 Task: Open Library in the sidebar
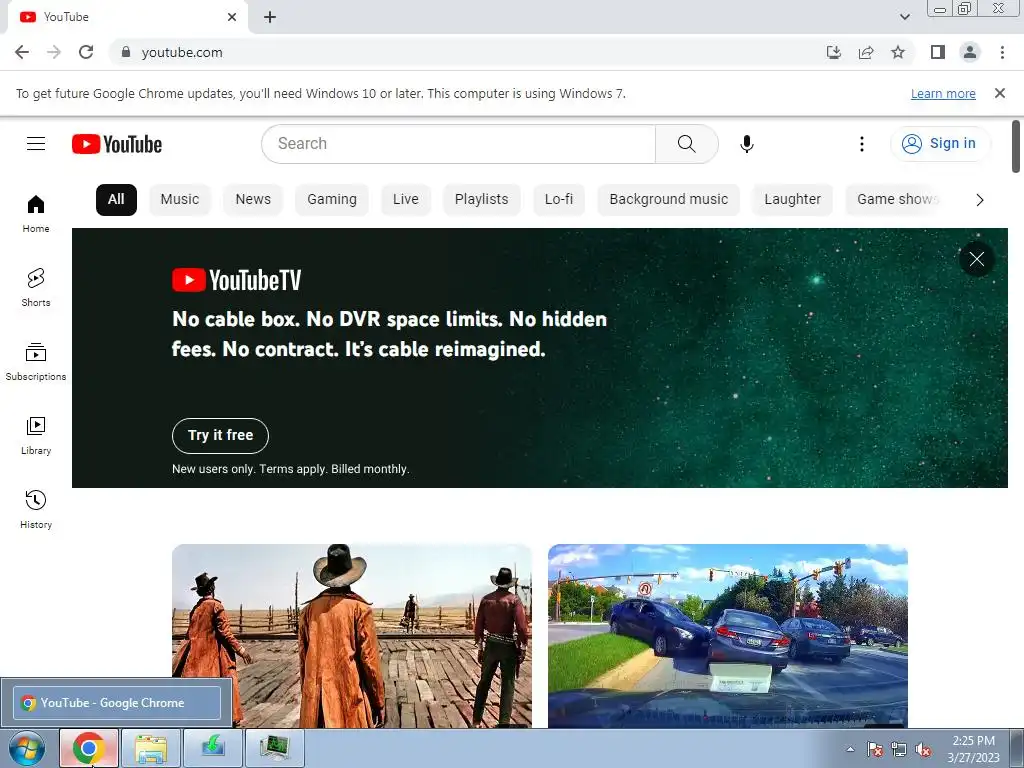36,436
